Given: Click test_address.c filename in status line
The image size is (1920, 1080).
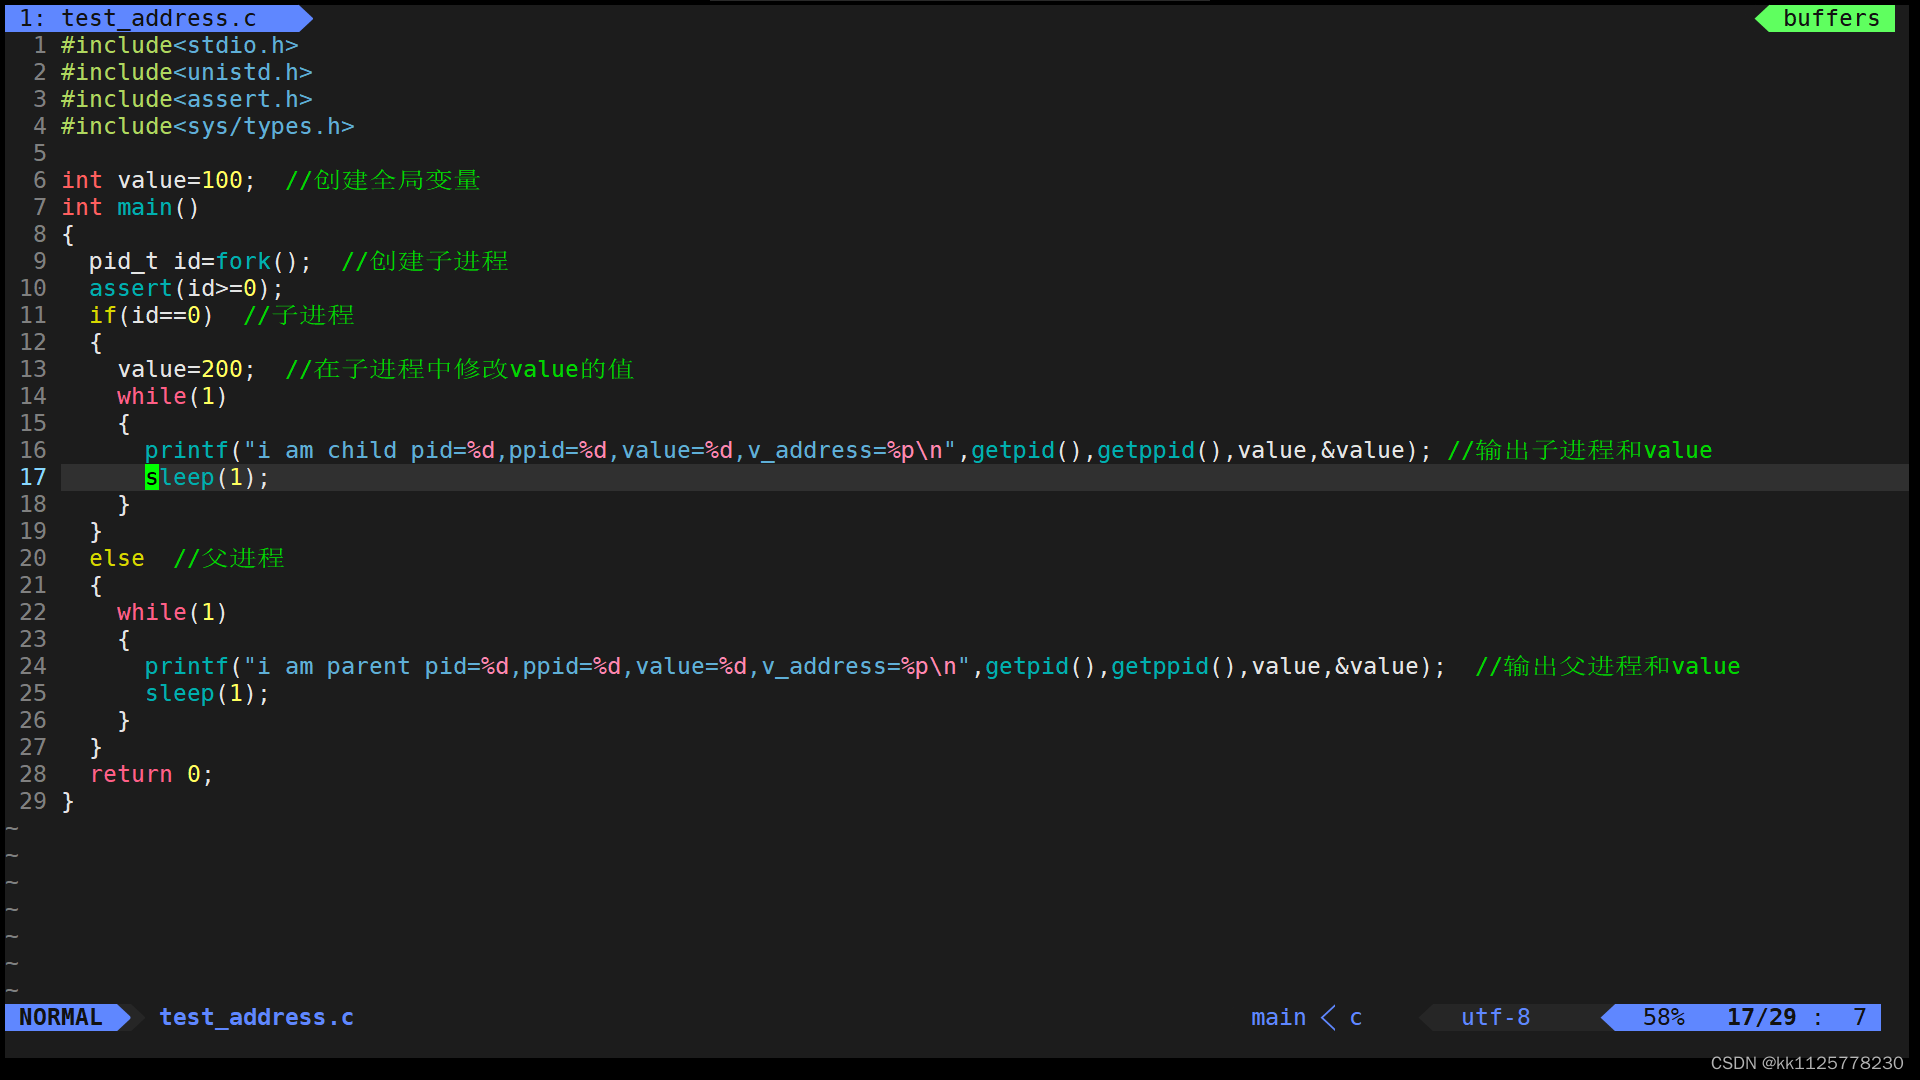Looking at the screenshot, I should coord(256,1017).
